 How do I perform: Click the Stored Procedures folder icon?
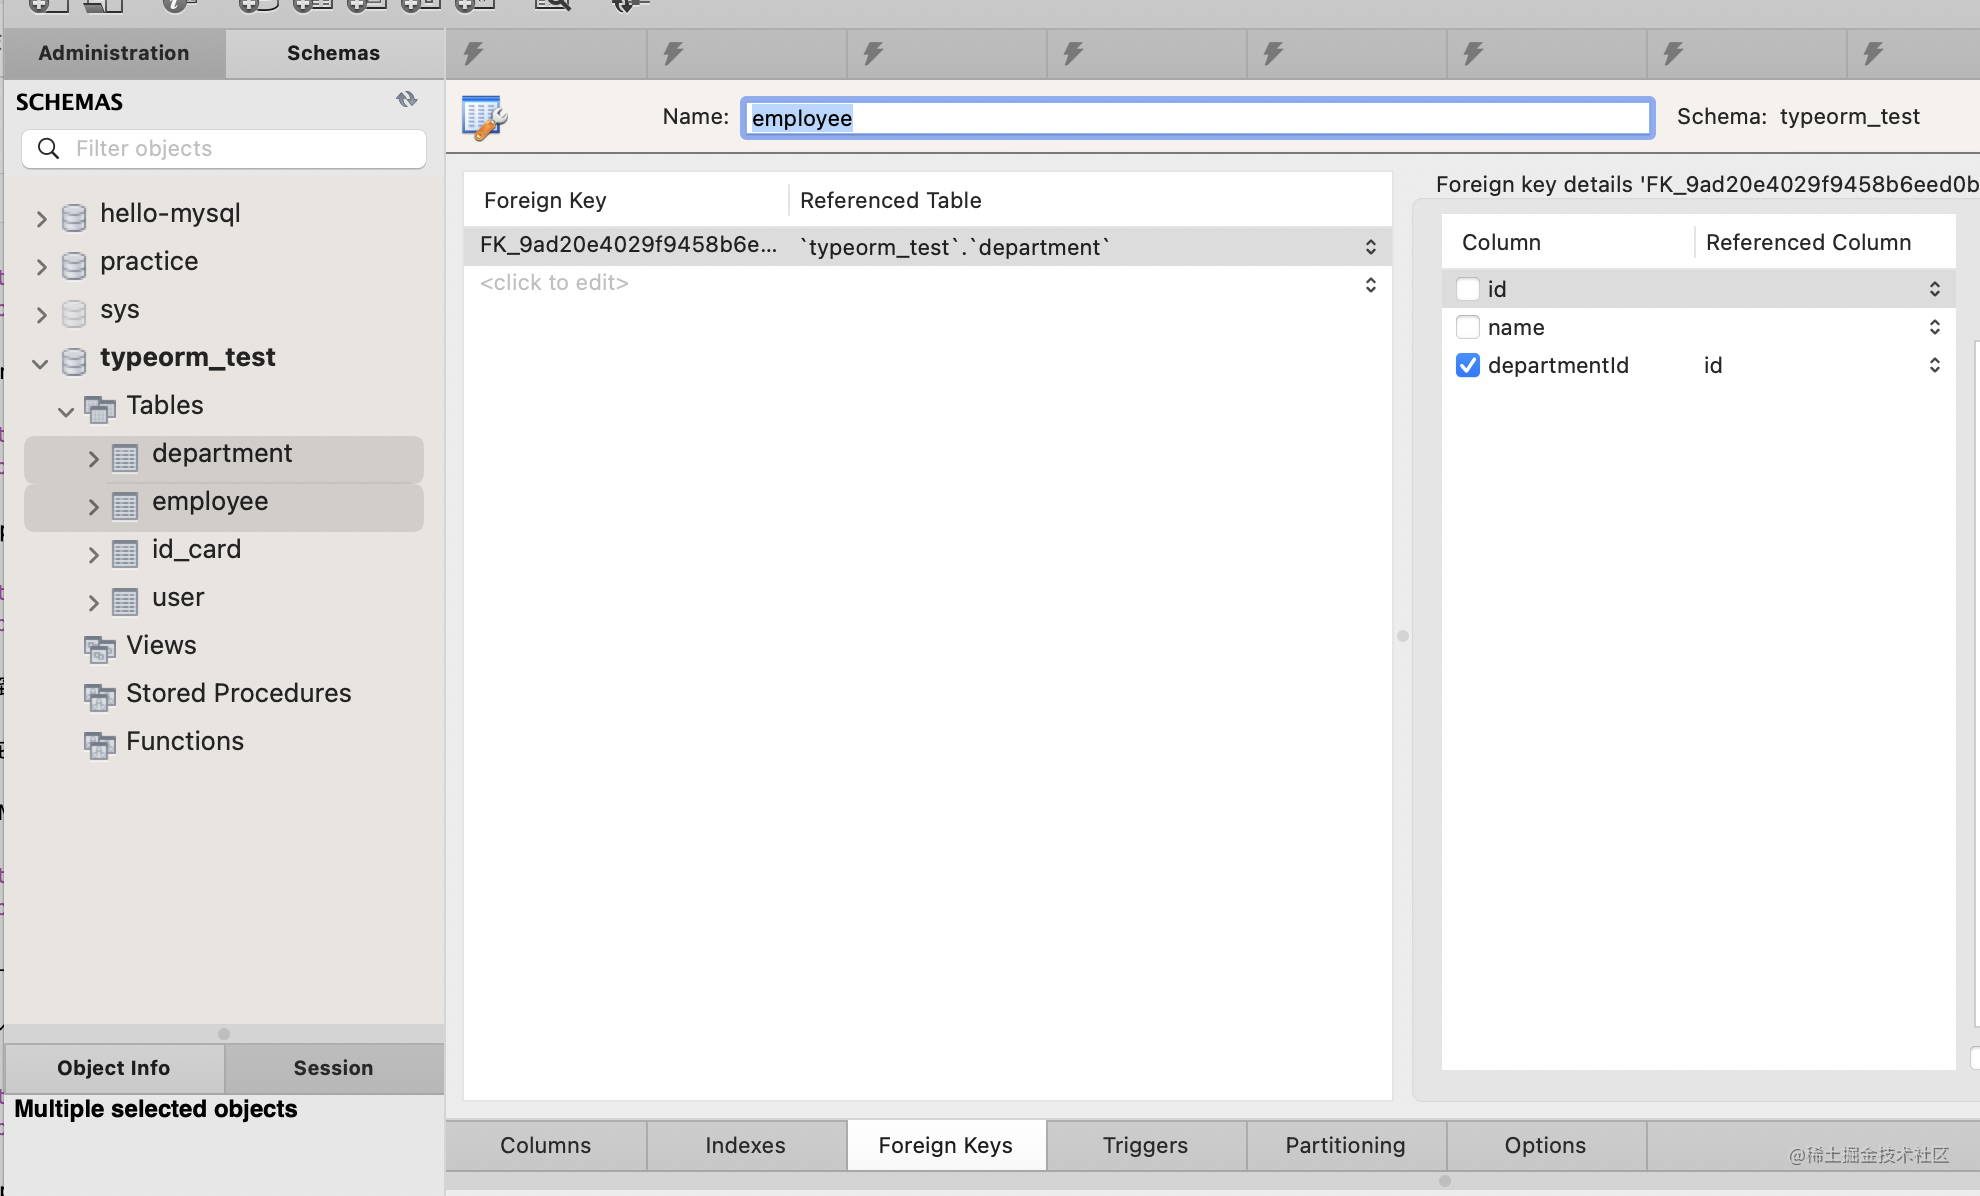coord(99,696)
